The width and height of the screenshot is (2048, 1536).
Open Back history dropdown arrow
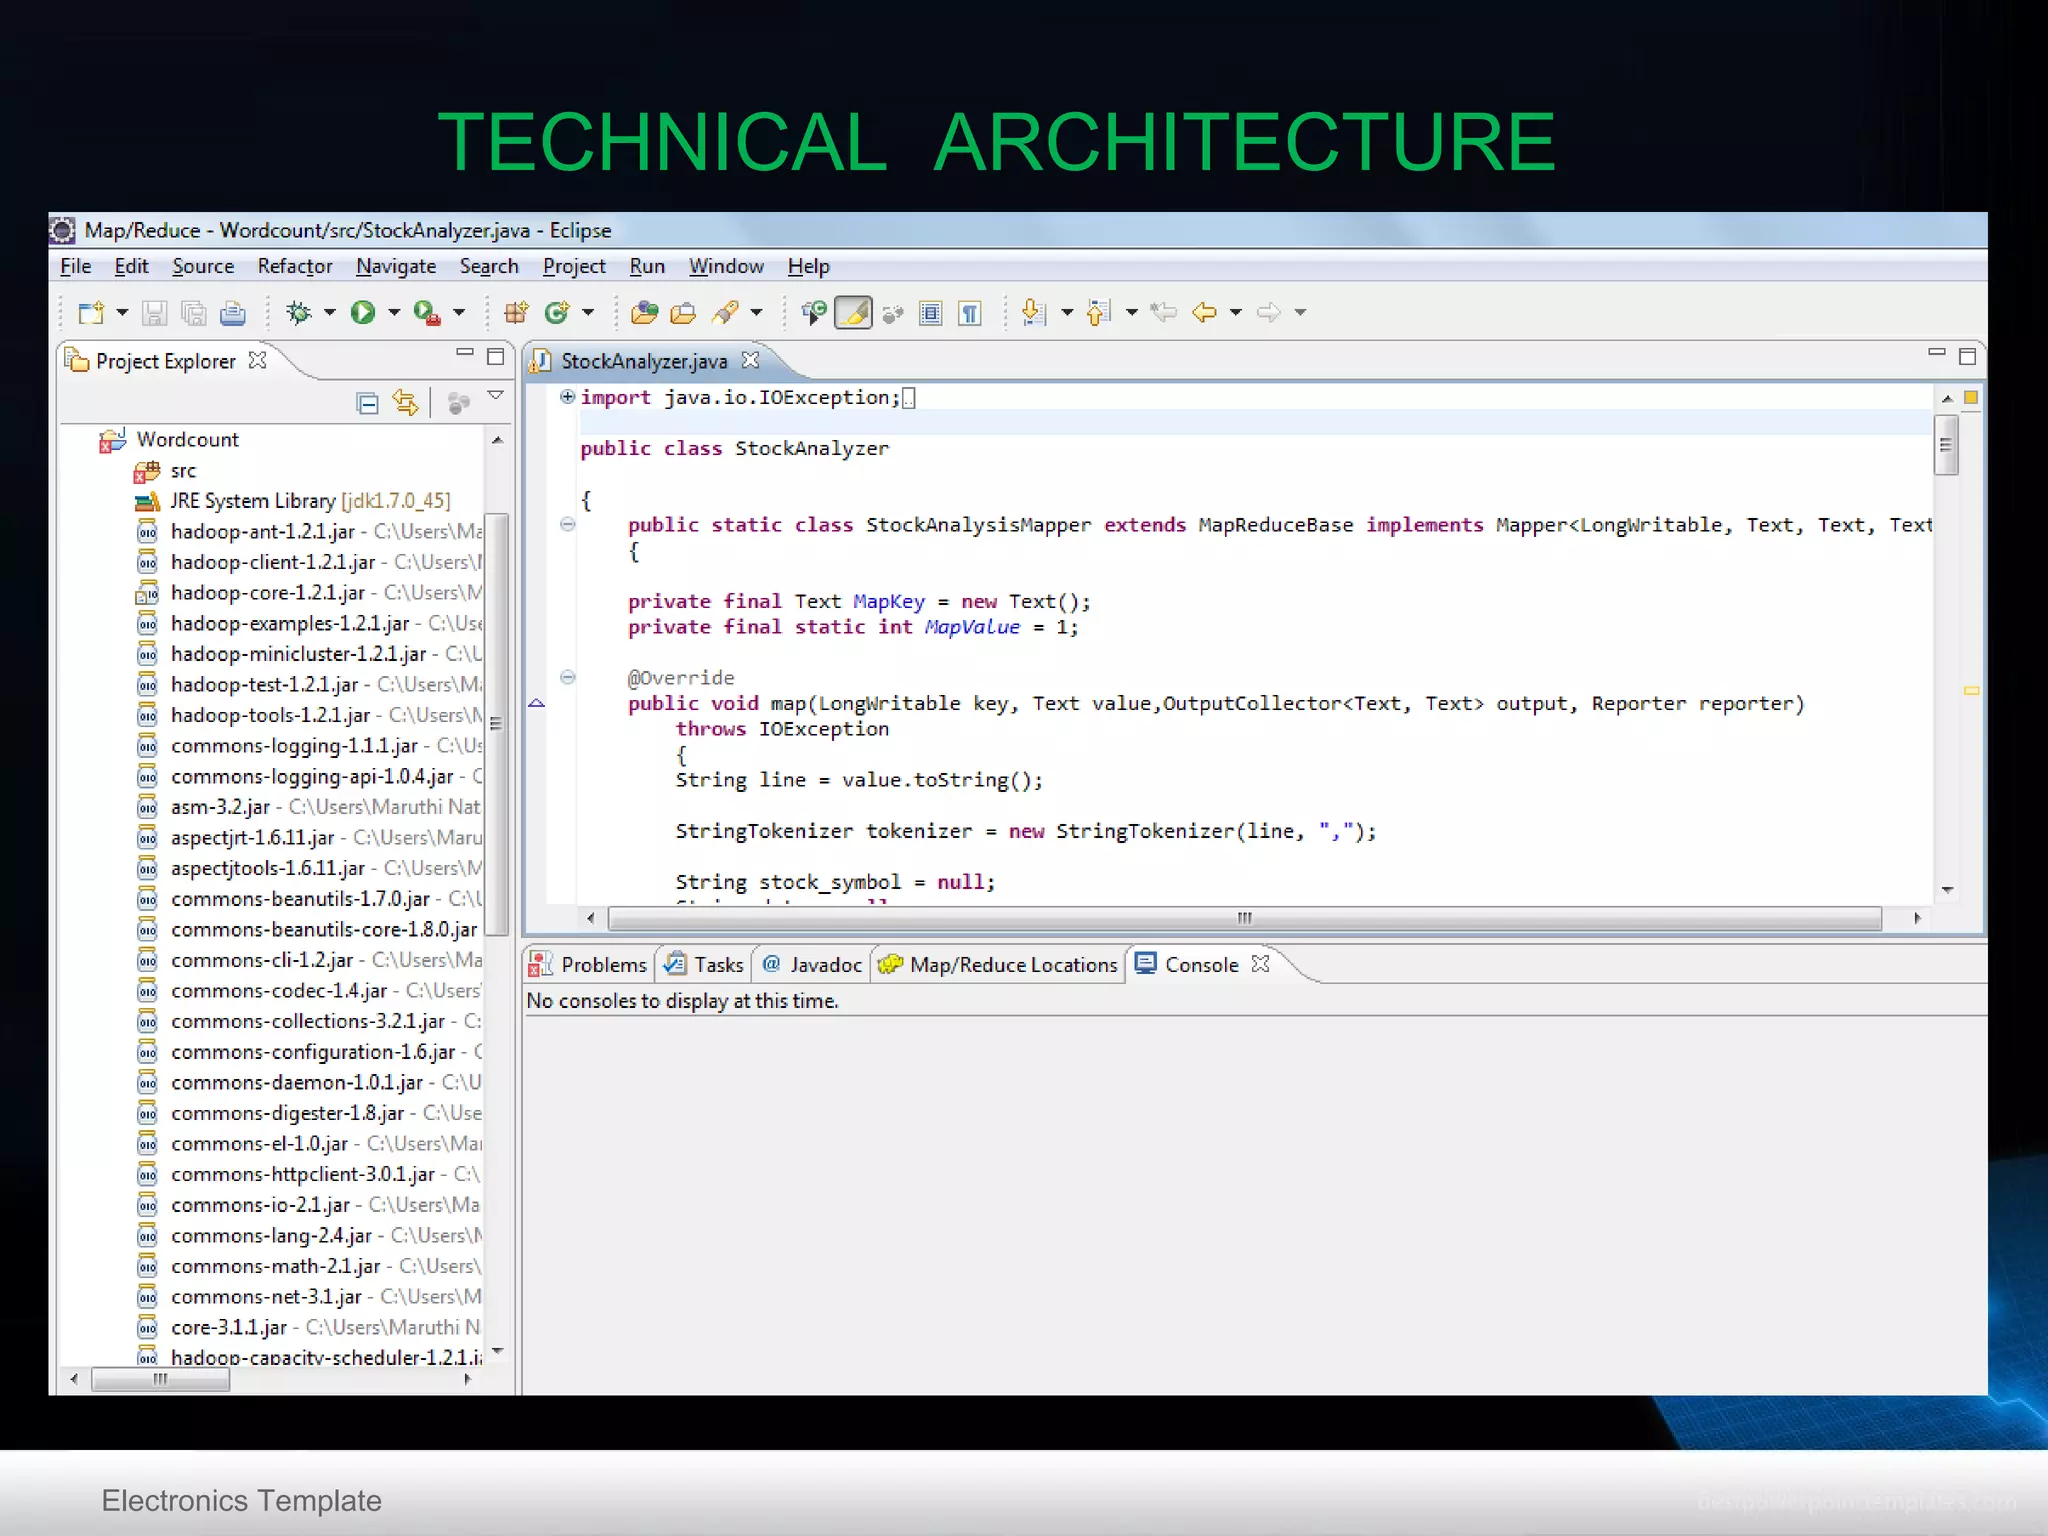click(x=1236, y=313)
